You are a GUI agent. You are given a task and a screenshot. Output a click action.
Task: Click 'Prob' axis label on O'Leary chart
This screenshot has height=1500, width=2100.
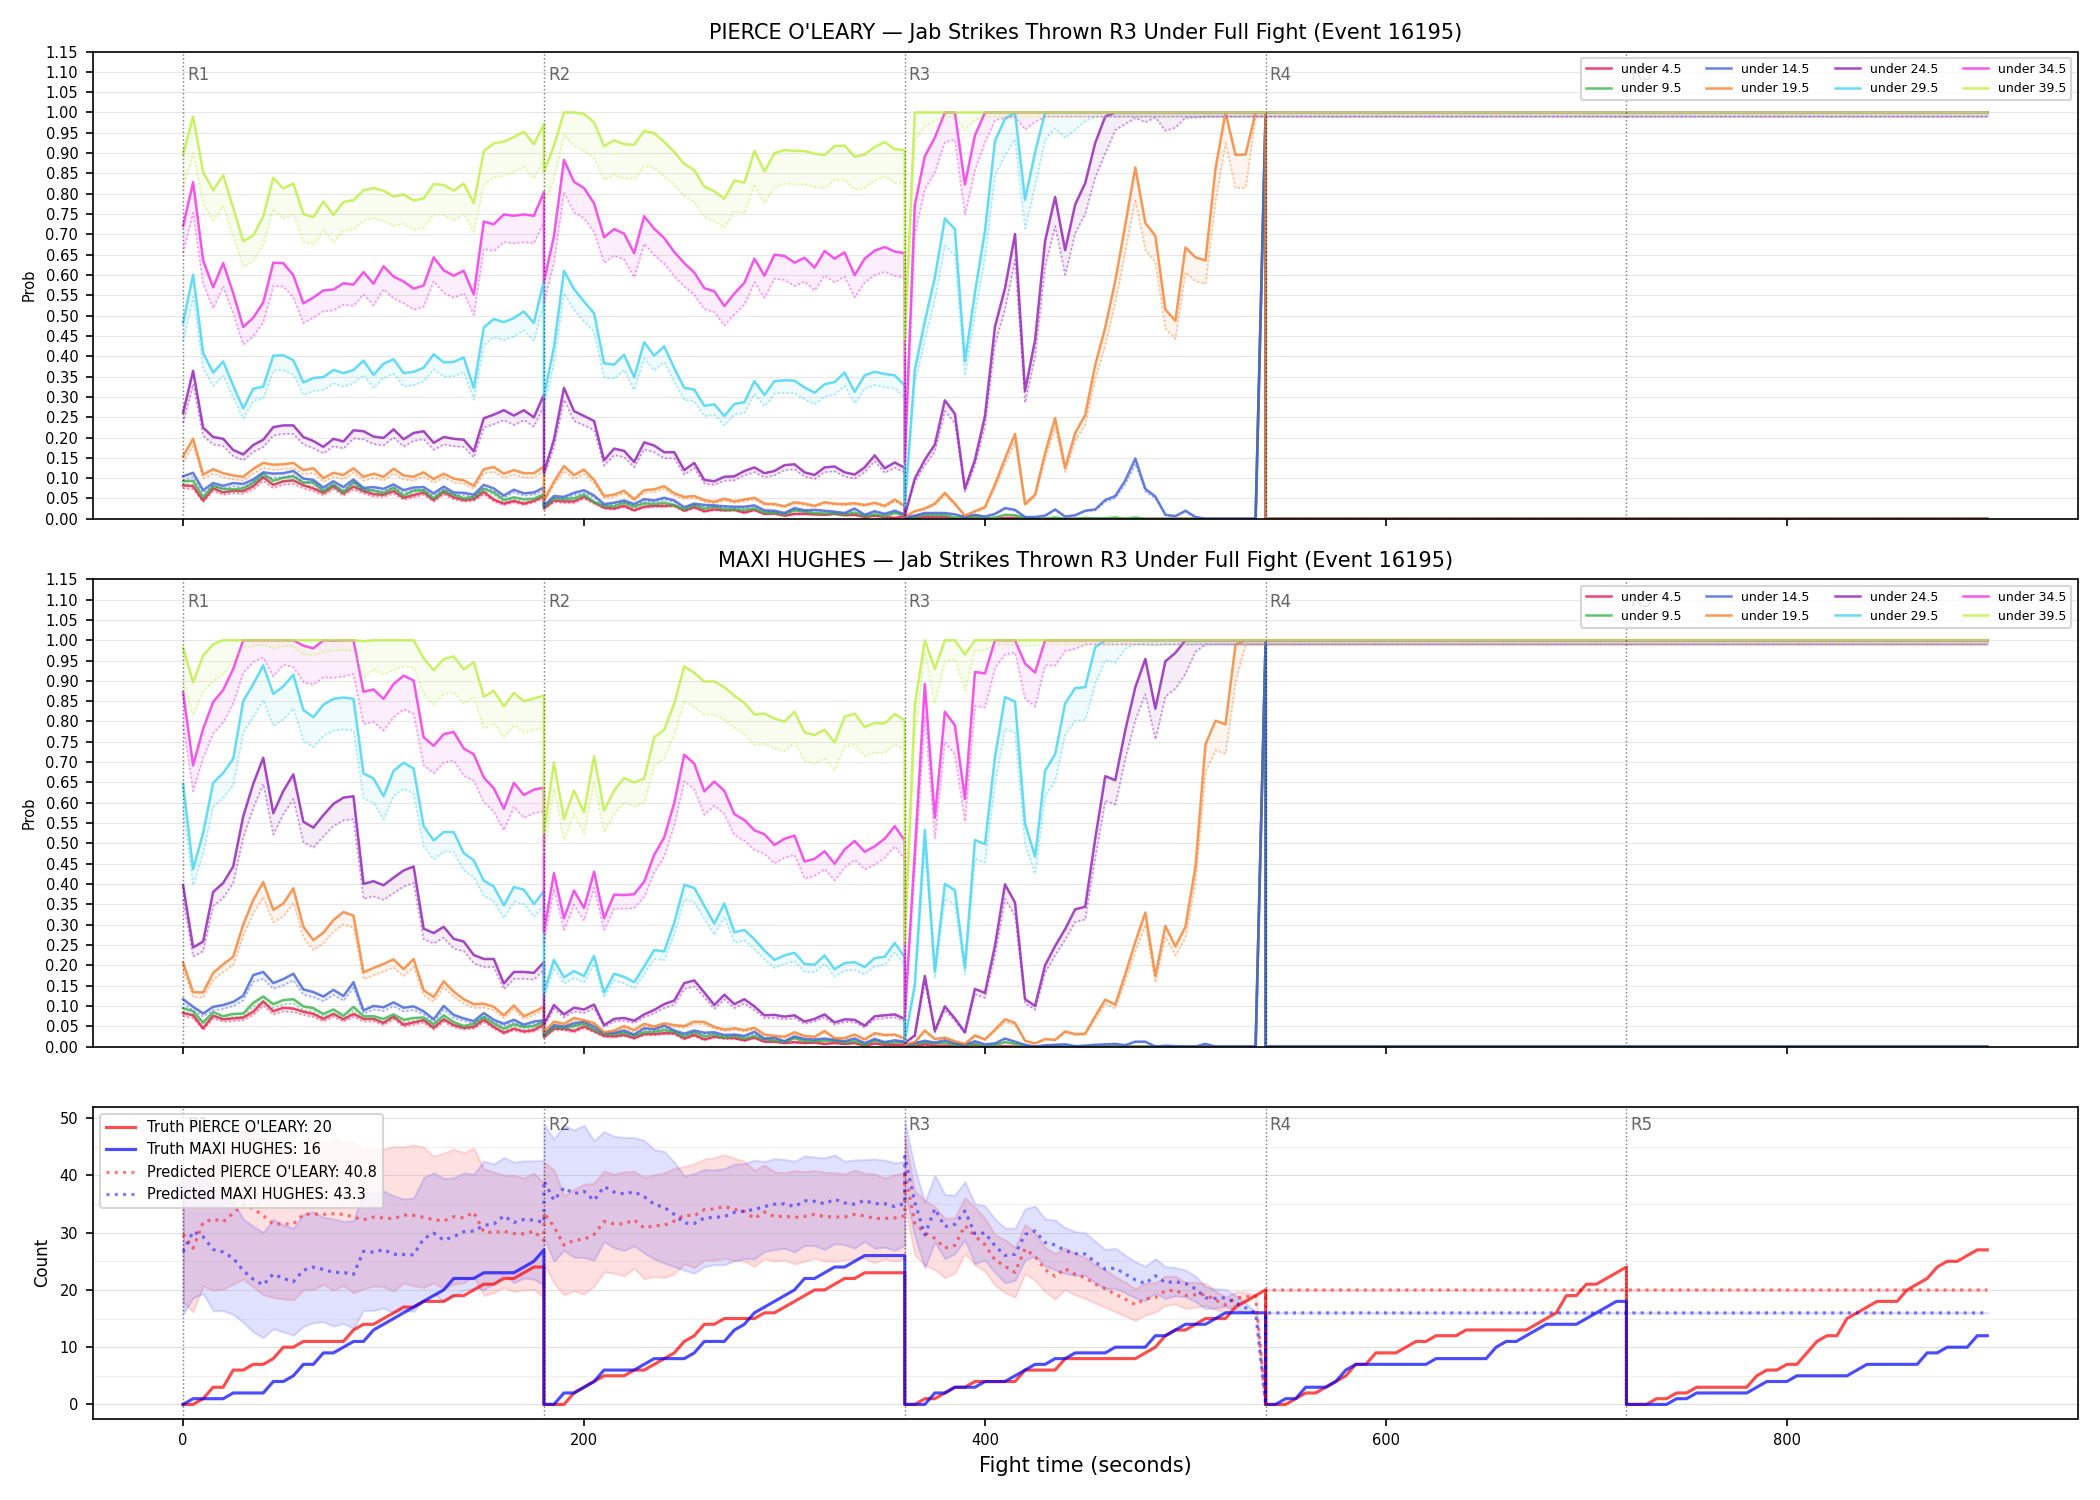tap(29, 286)
